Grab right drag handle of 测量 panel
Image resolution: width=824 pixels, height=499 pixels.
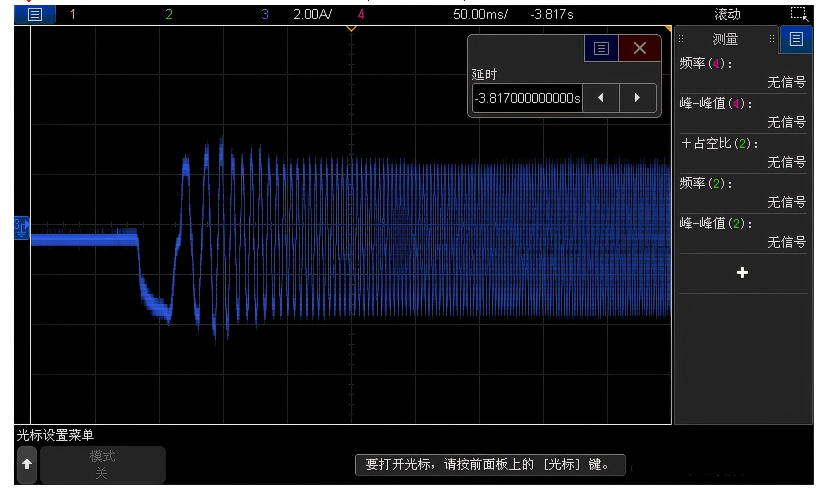tap(771, 38)
